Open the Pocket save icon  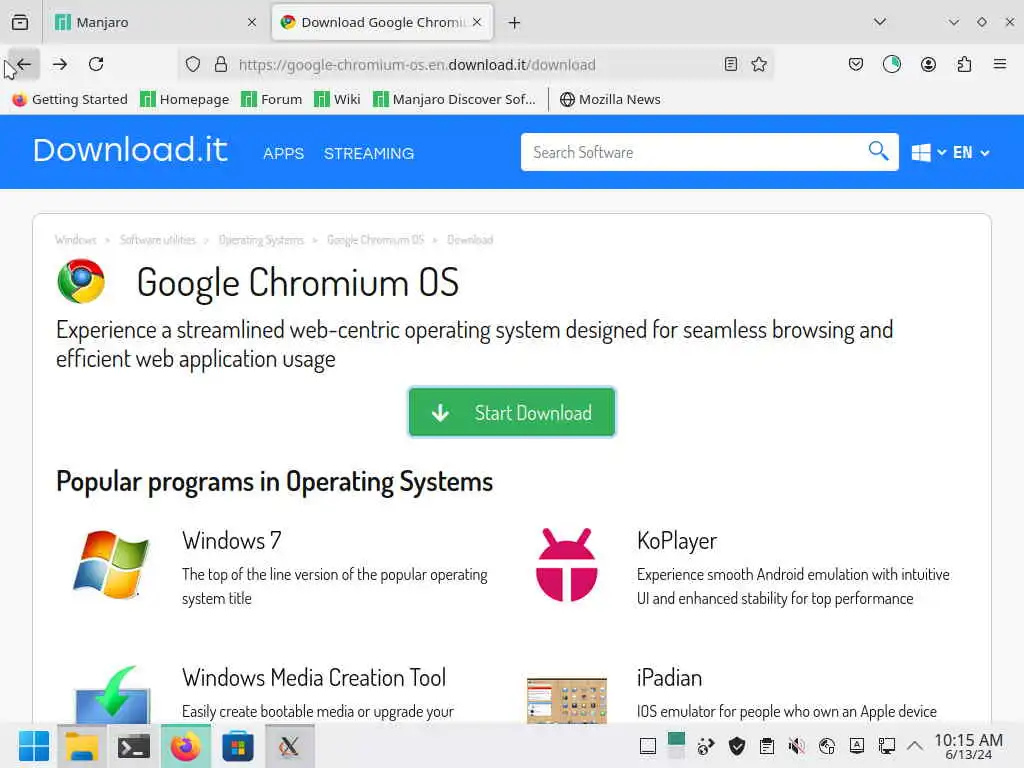click(856, 64)
